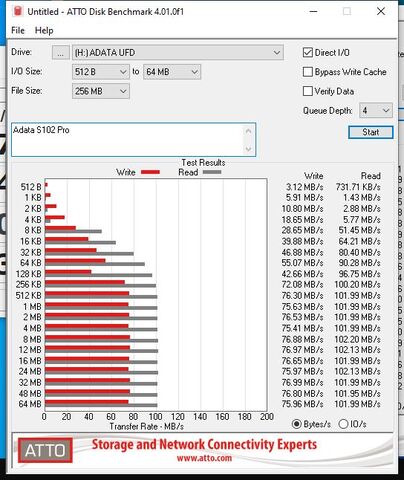Click the 512 B row label in chart
Viewport: 404px width, 480px height.
(31, 187)
